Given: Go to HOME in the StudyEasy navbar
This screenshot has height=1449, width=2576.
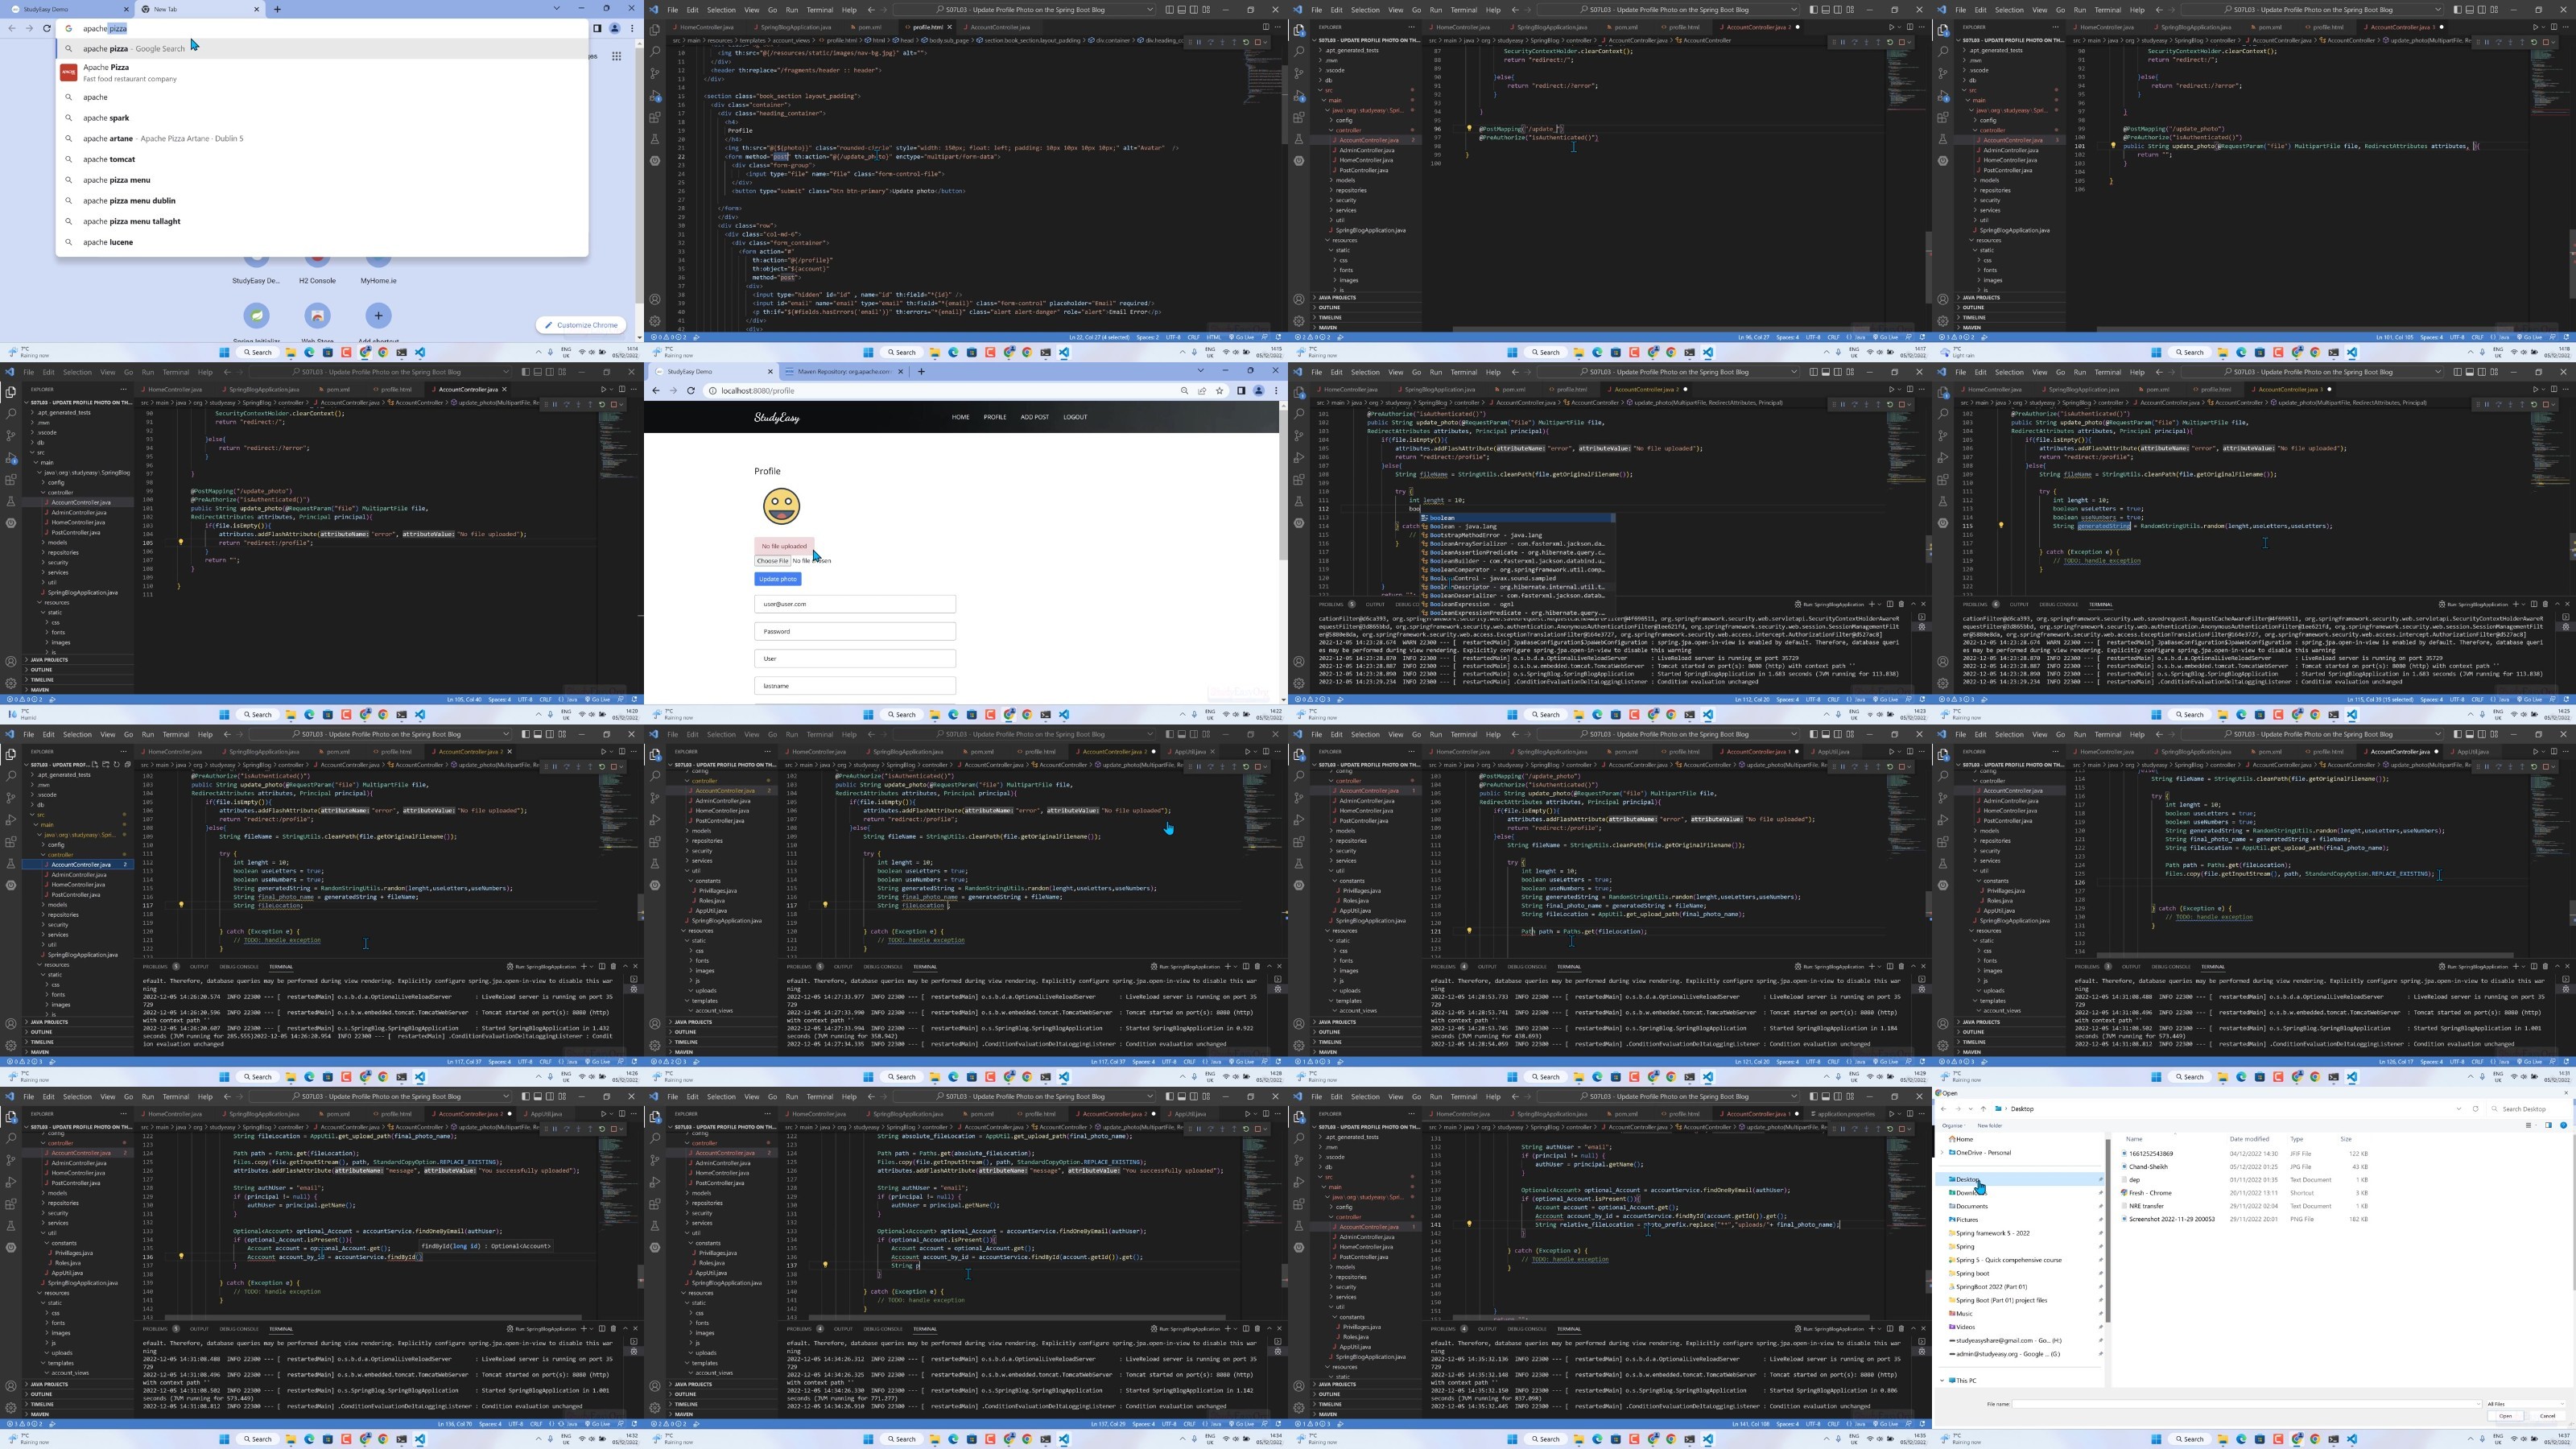Looking at the screenshot, I should [x=961, y=417].
